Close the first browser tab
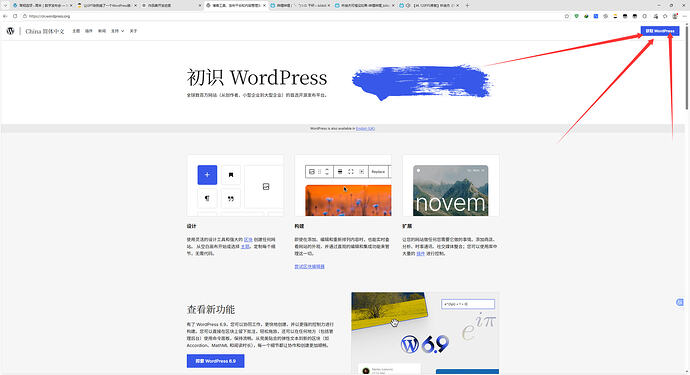The image size is (690, 375). (71, 5)
